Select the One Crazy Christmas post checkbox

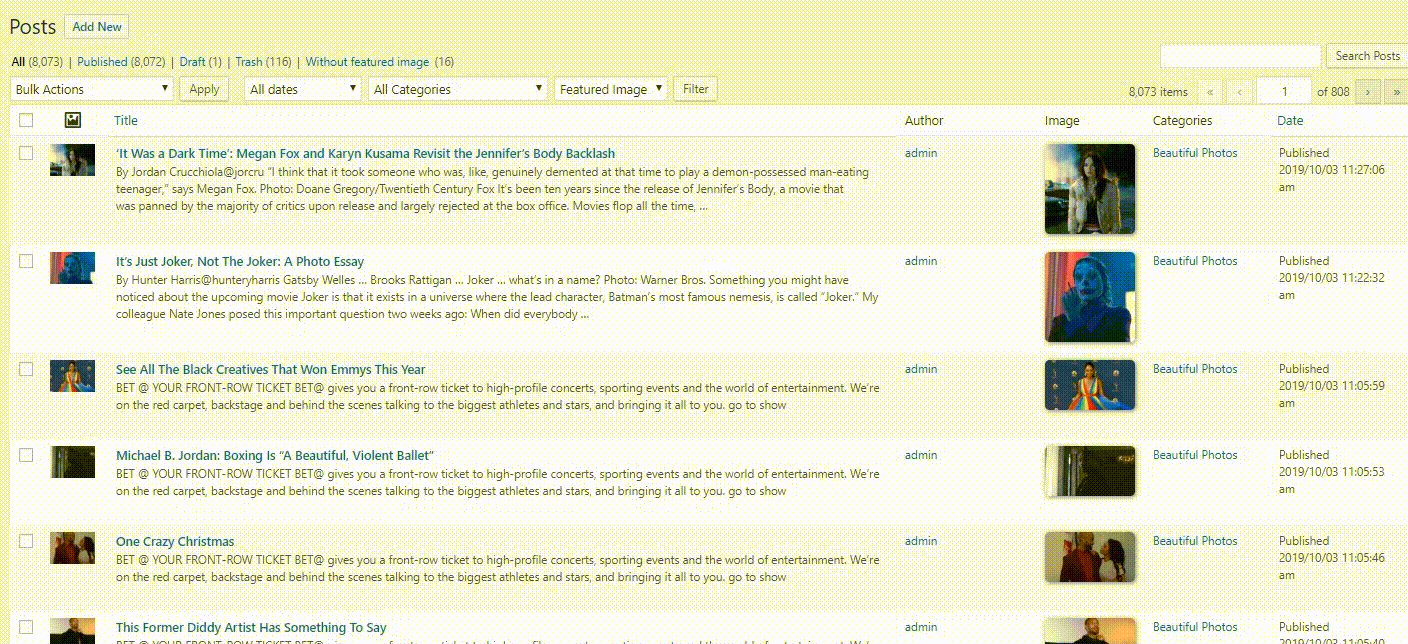26,541
